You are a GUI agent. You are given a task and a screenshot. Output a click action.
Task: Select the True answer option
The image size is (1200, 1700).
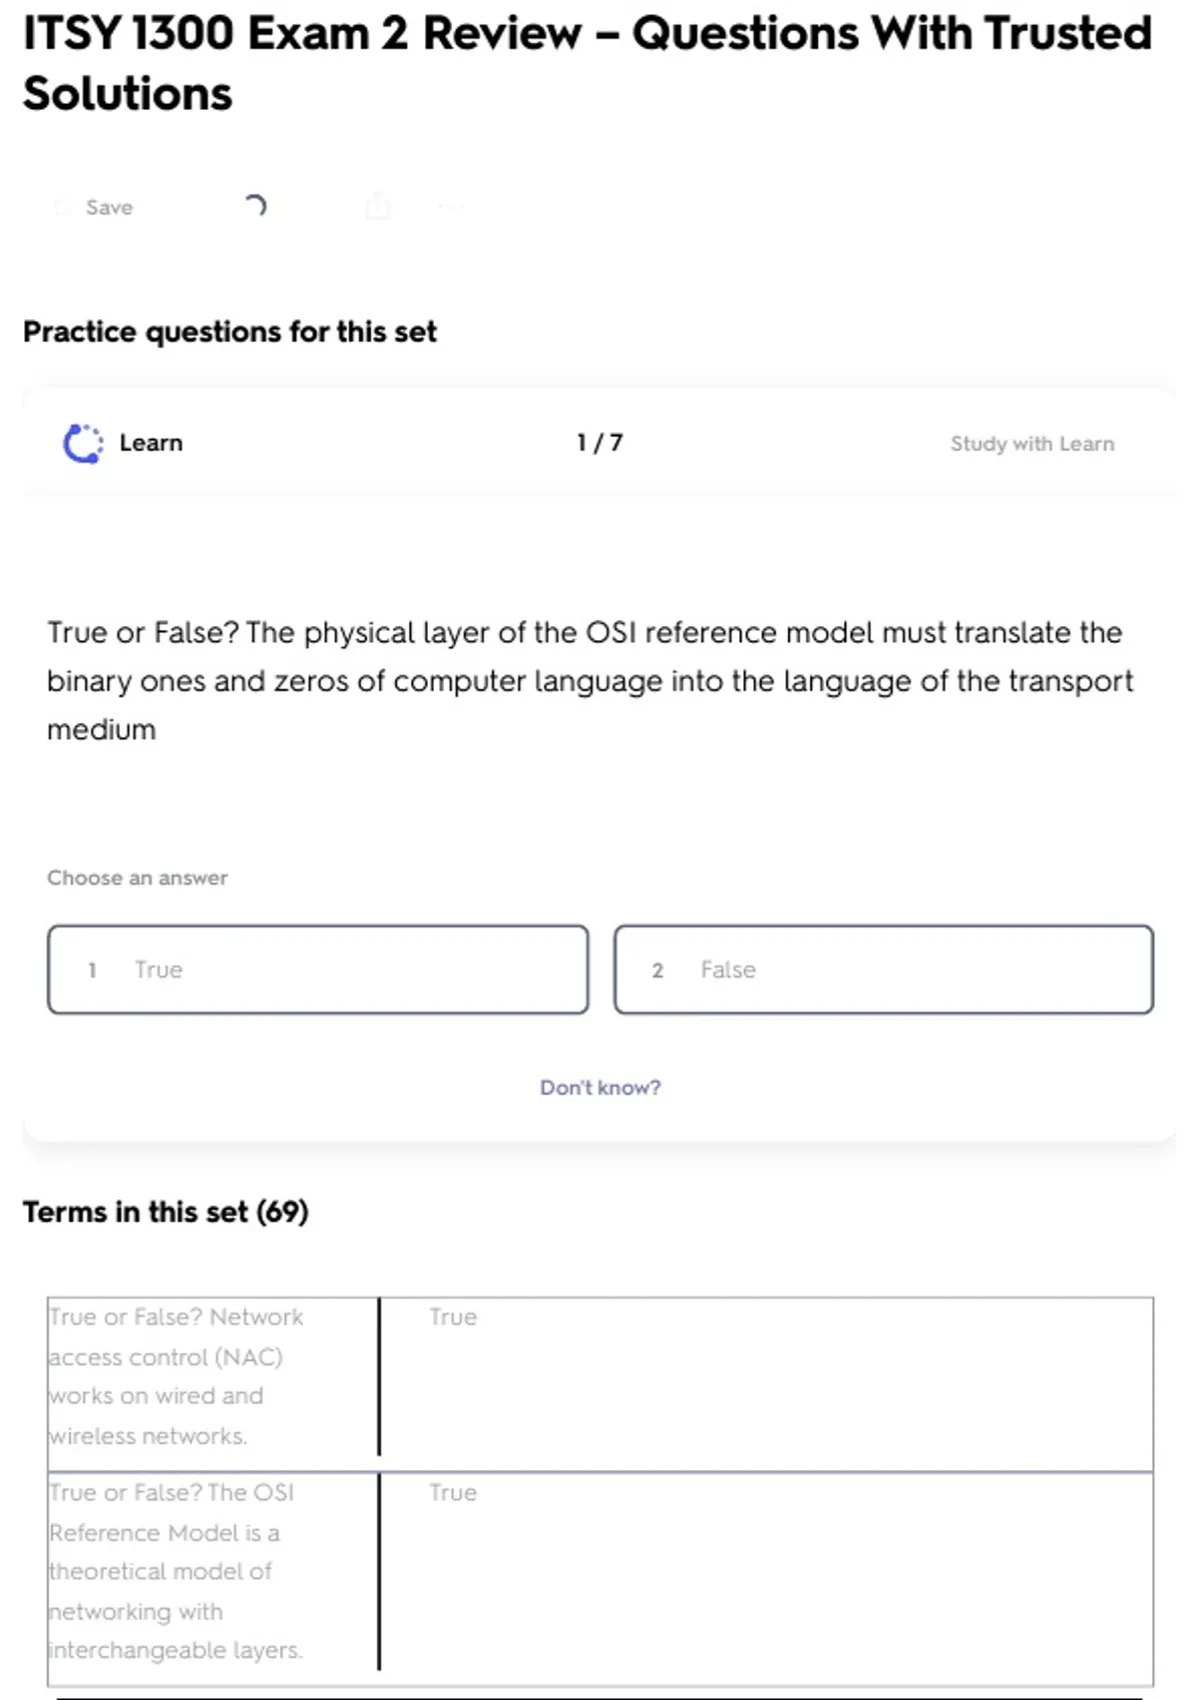(x=318, y=969)
